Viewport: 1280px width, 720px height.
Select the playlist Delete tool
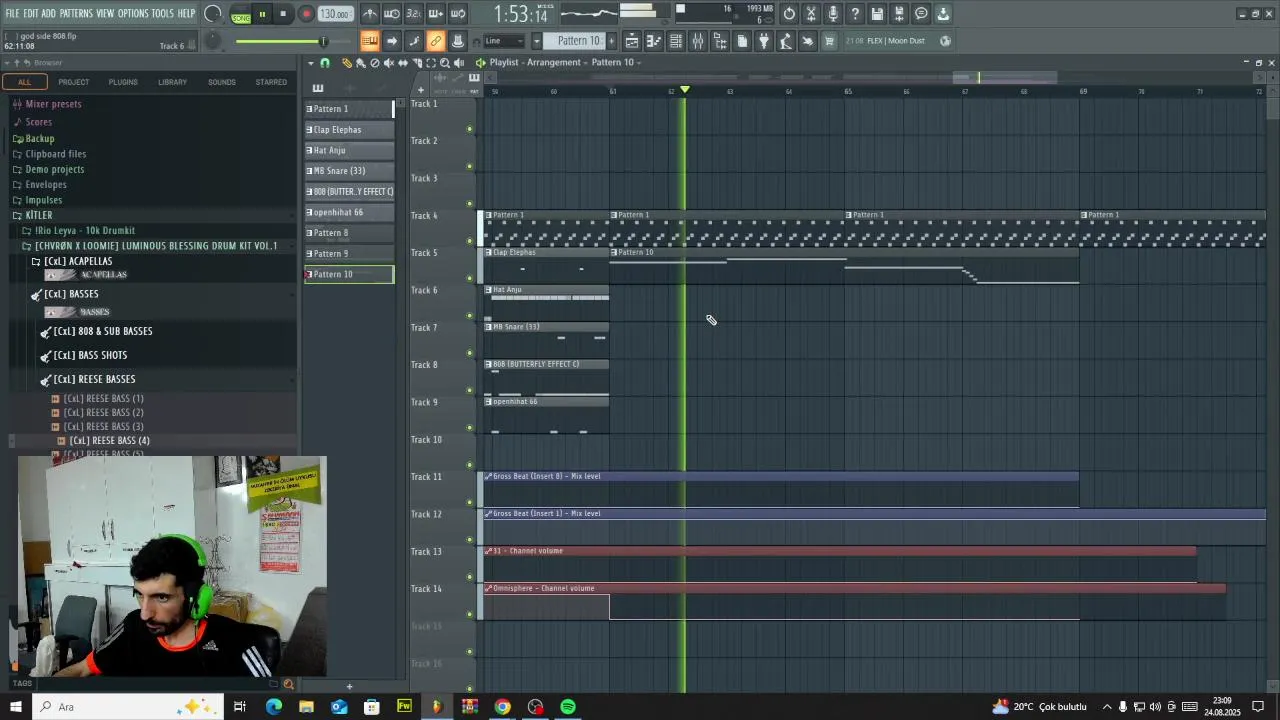tap(375, 63)
